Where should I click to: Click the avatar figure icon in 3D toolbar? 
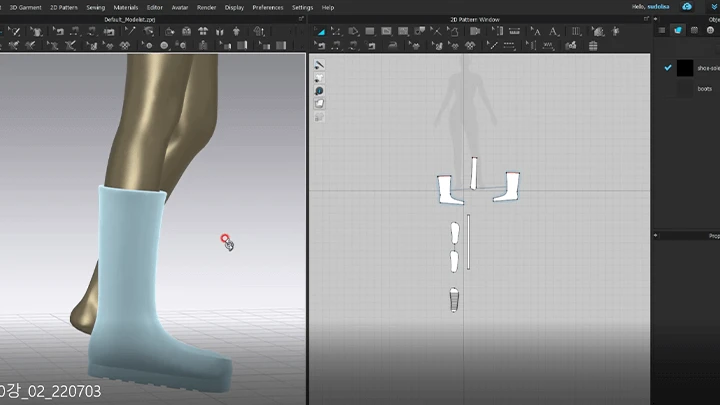tap(236, 31)
